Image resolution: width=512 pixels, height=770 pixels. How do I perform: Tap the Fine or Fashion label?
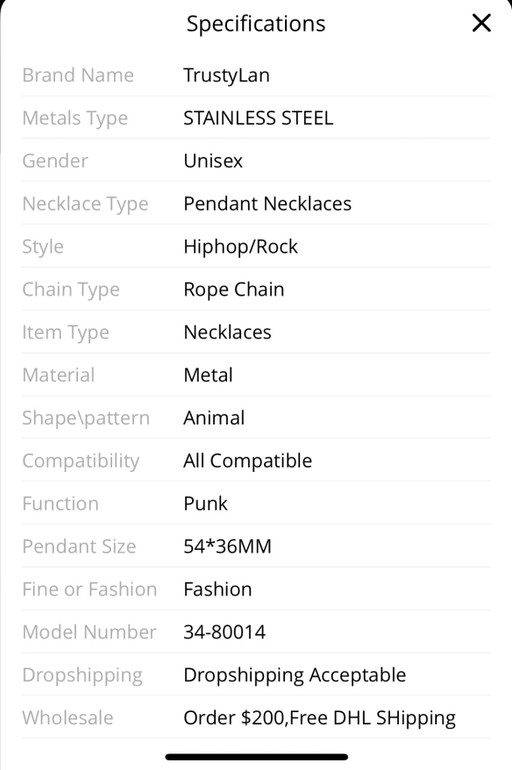tap(90, 589)
